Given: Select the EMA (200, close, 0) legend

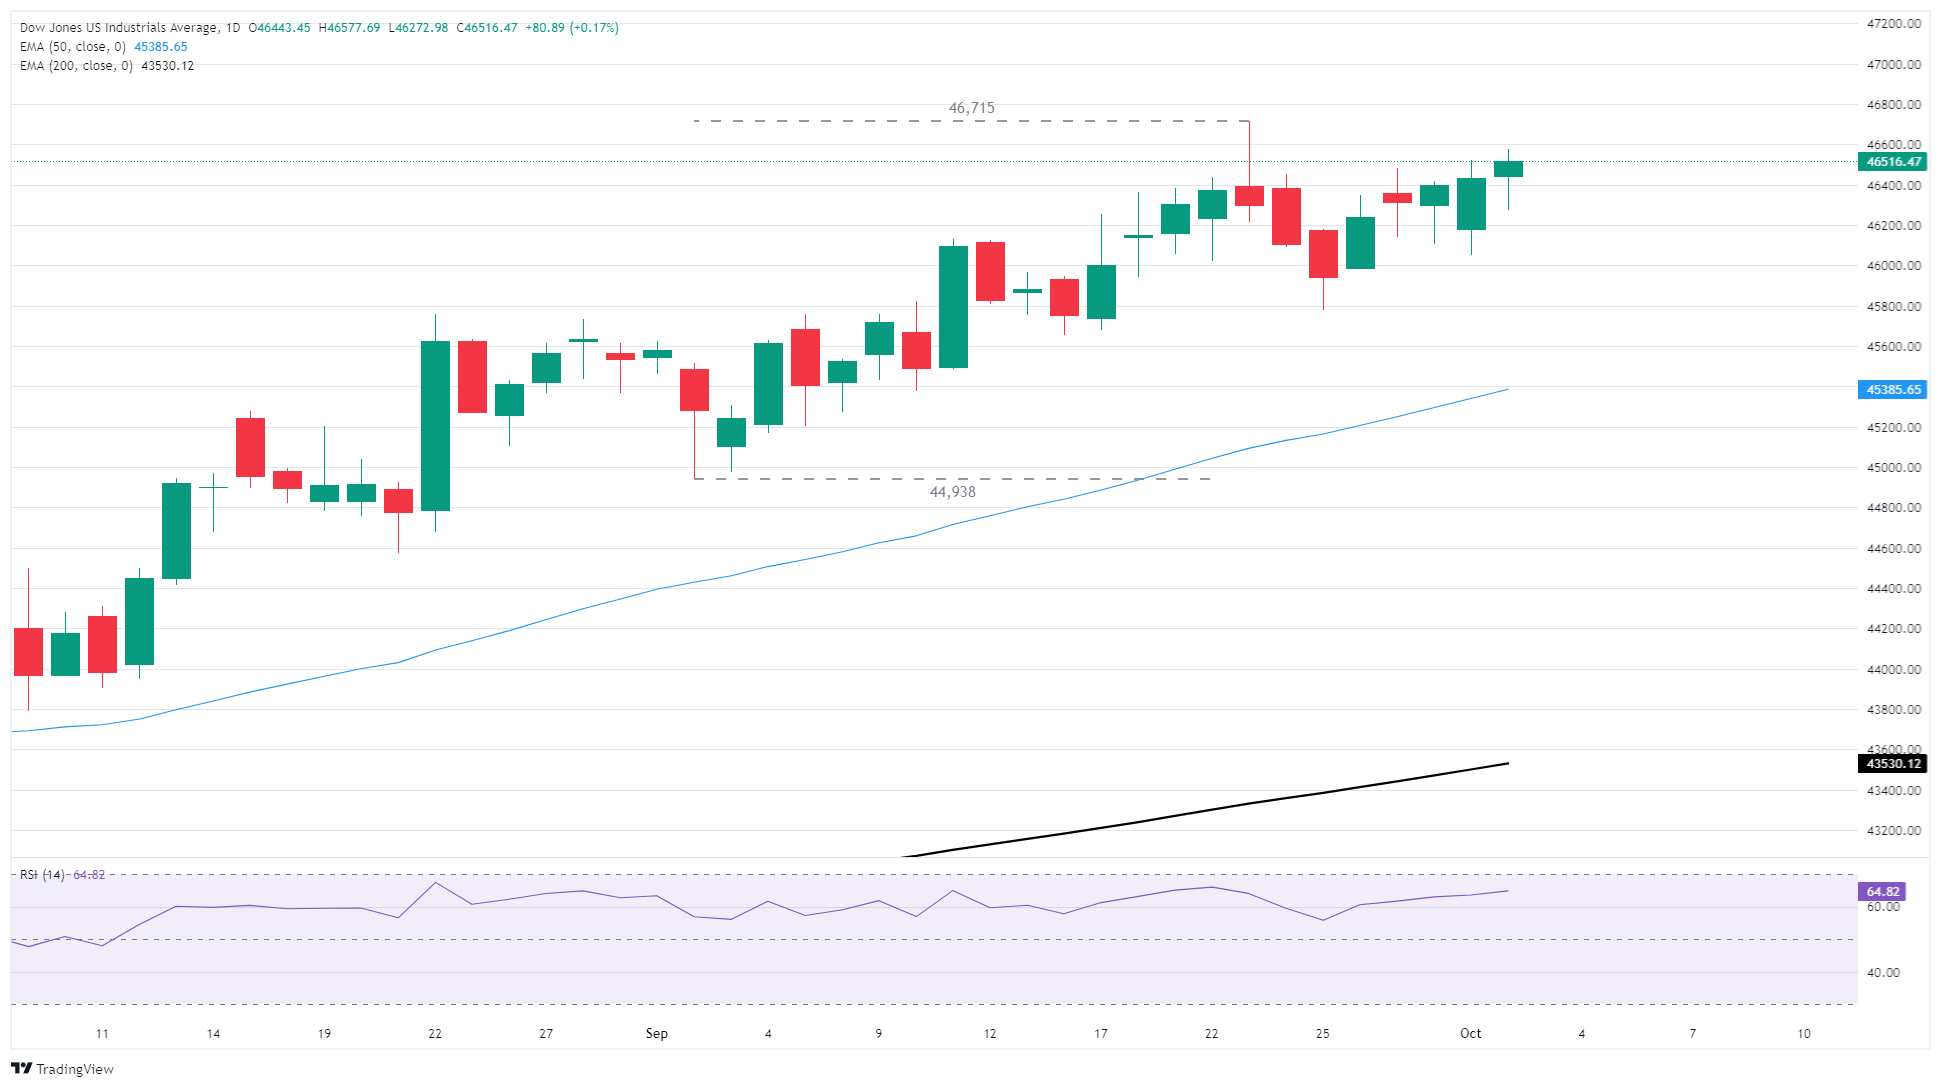Looking at the screenshot, I should point(76,66).
